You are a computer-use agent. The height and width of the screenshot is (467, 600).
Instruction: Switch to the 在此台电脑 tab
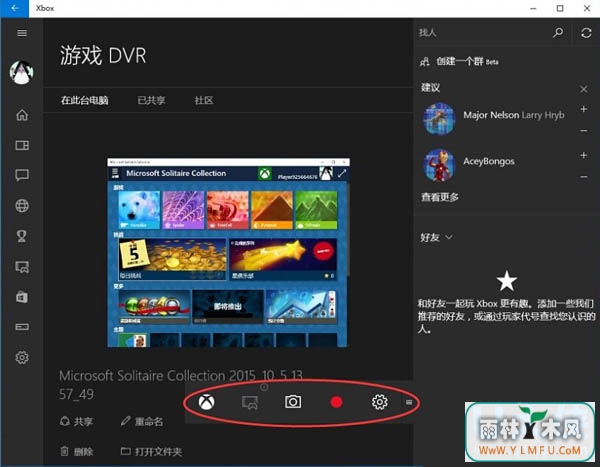coord(85,100)
